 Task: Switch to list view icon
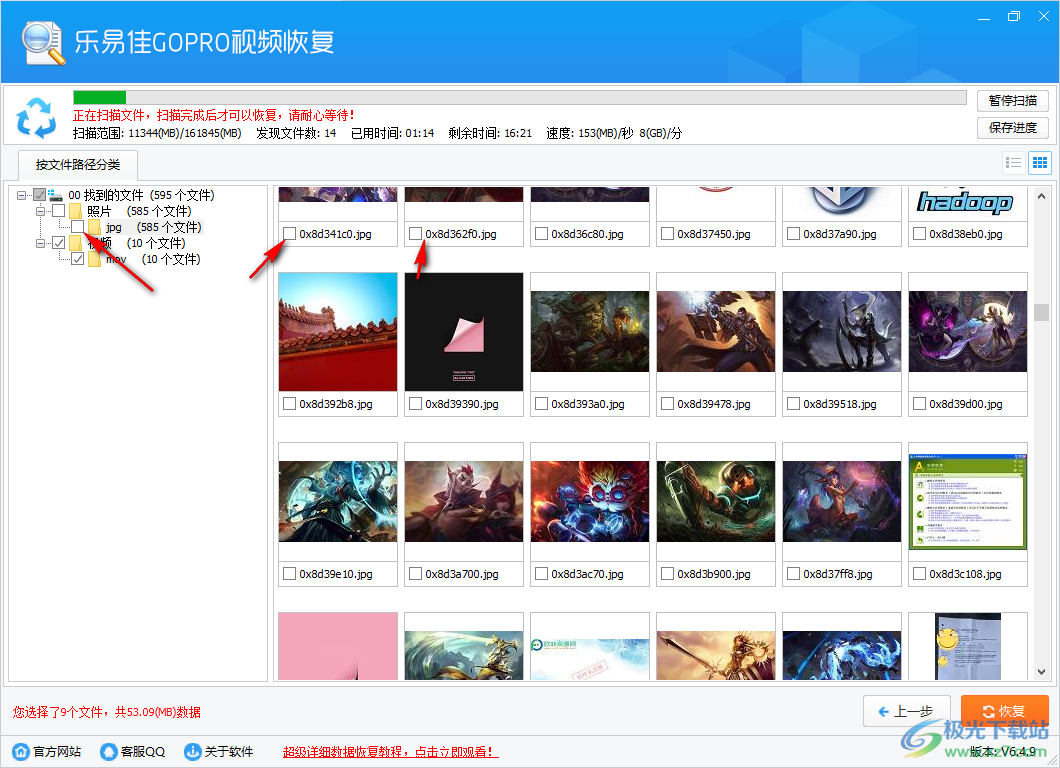tap(1013, 162)
